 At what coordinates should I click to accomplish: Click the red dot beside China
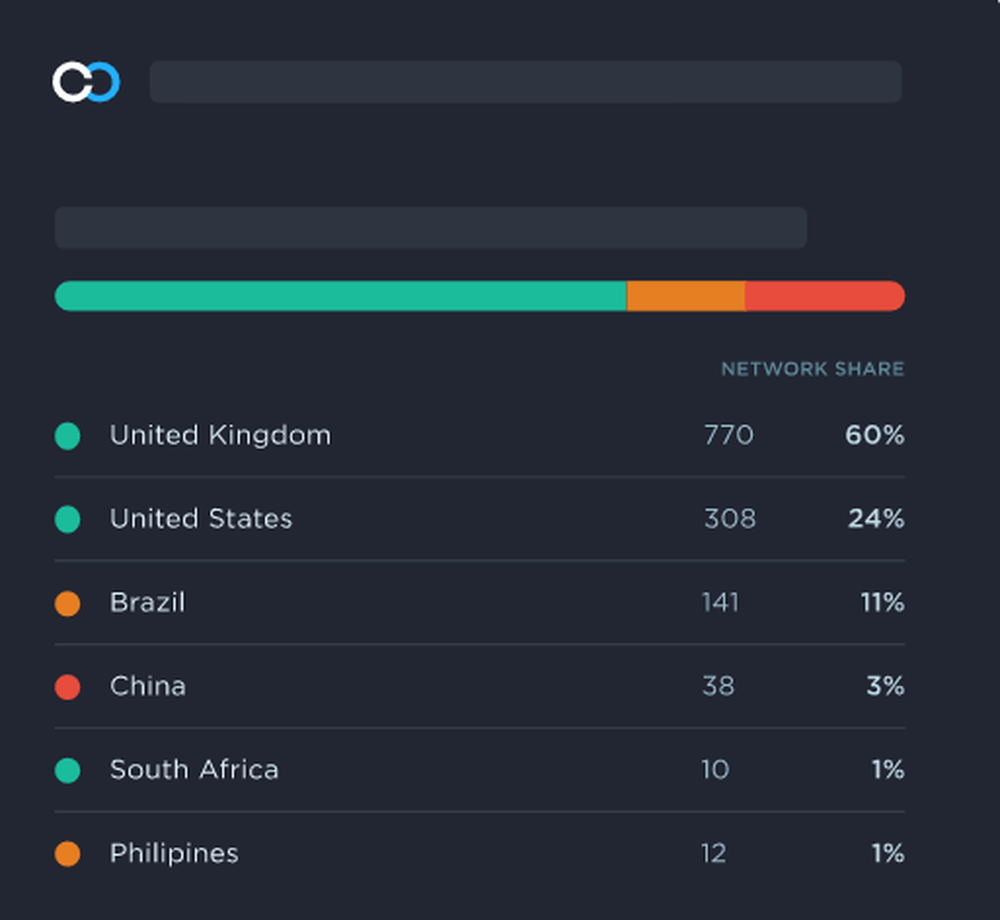(68, 687)
